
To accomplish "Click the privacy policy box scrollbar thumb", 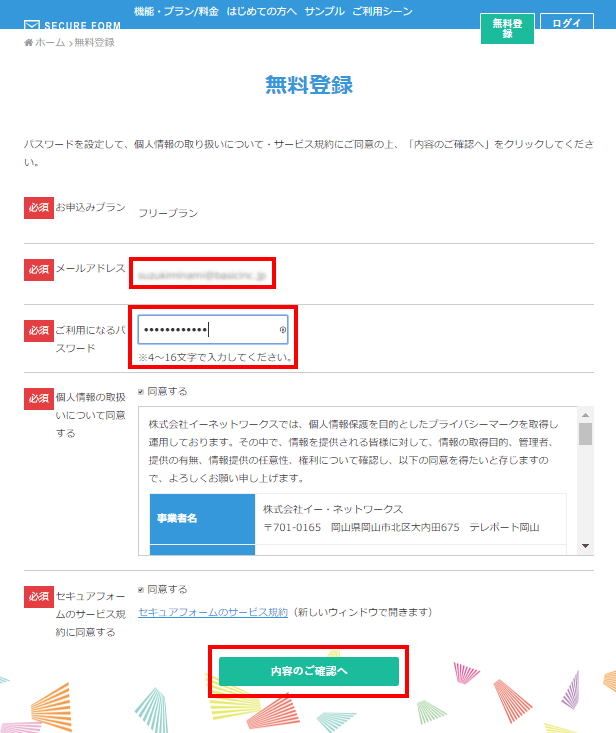I will click(x=586, y=433).
